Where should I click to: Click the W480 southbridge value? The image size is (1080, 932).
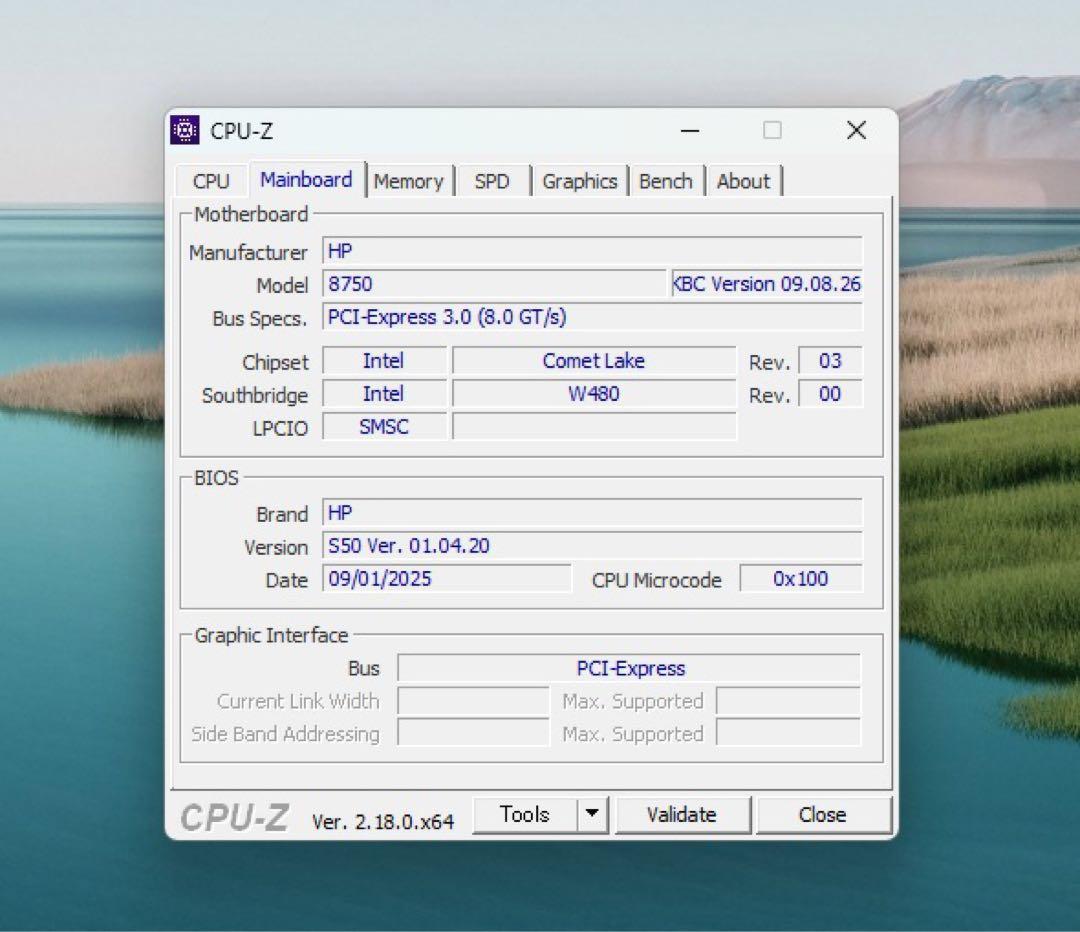pos(594,394)
